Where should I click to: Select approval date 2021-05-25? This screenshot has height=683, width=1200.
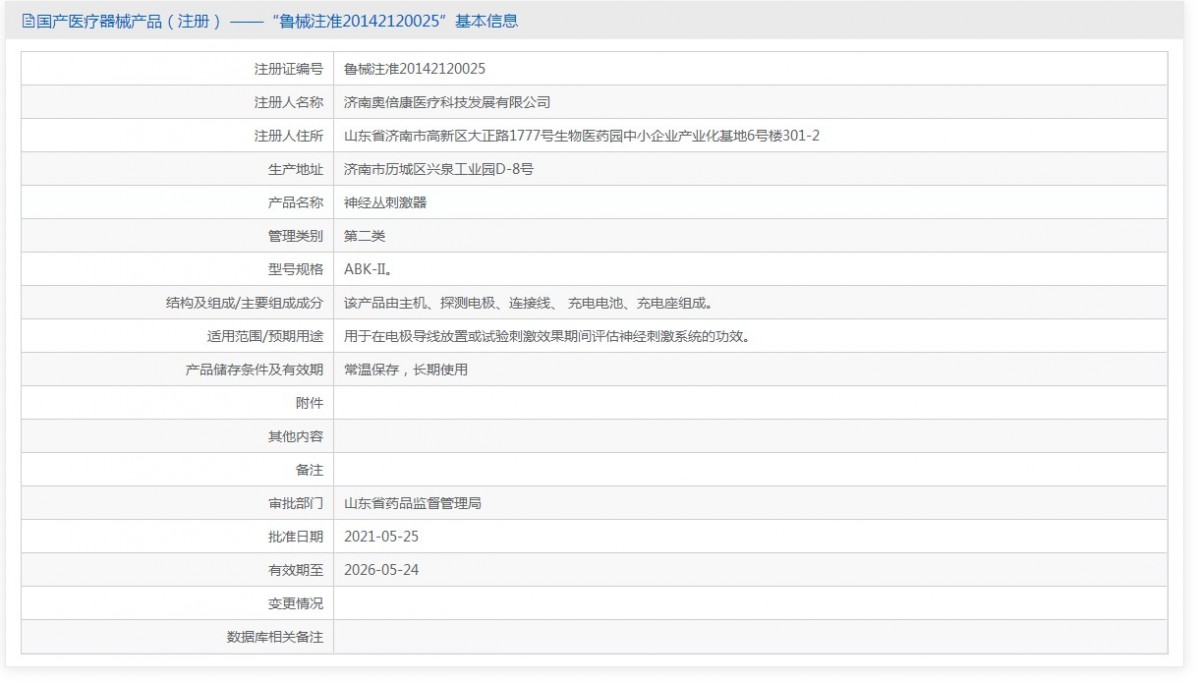click(381, 536)
